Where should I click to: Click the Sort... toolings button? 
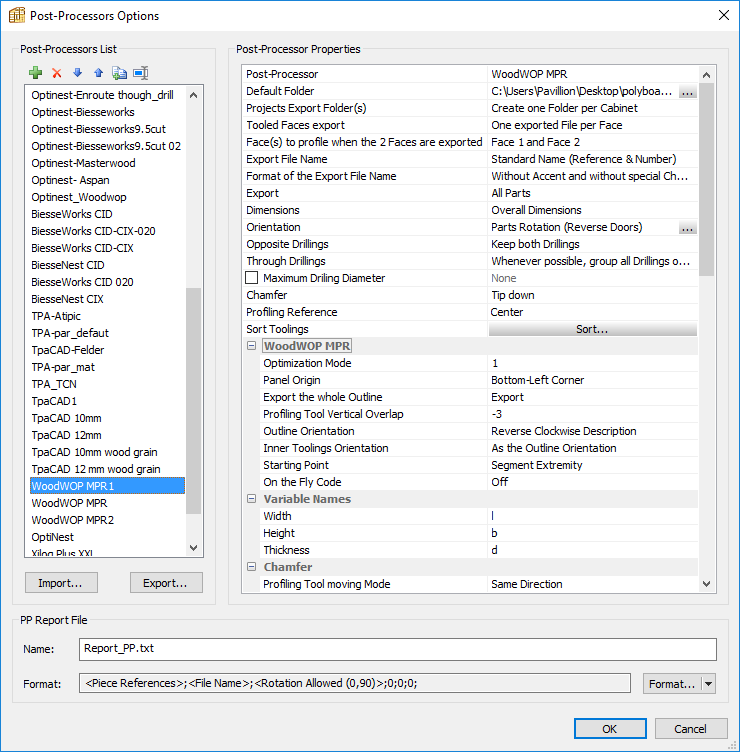click(x=592, y=329)
